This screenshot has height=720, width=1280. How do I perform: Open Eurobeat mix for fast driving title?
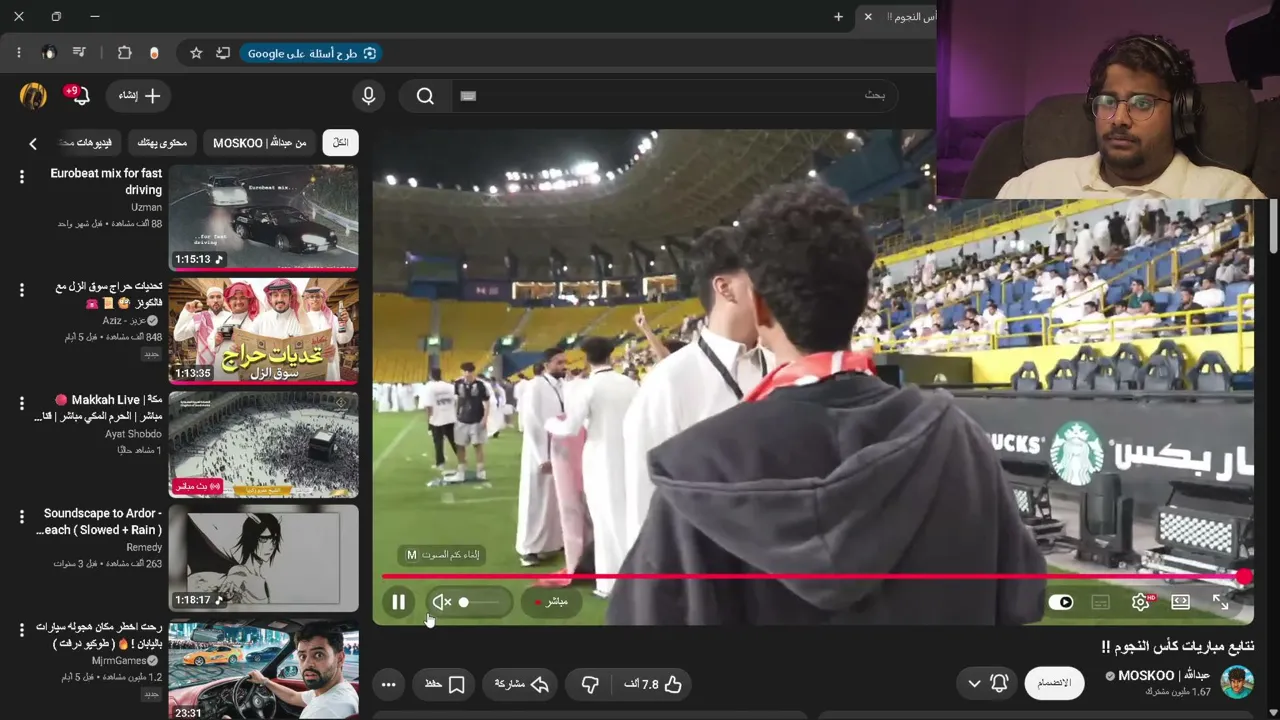[x=106, y=181]
